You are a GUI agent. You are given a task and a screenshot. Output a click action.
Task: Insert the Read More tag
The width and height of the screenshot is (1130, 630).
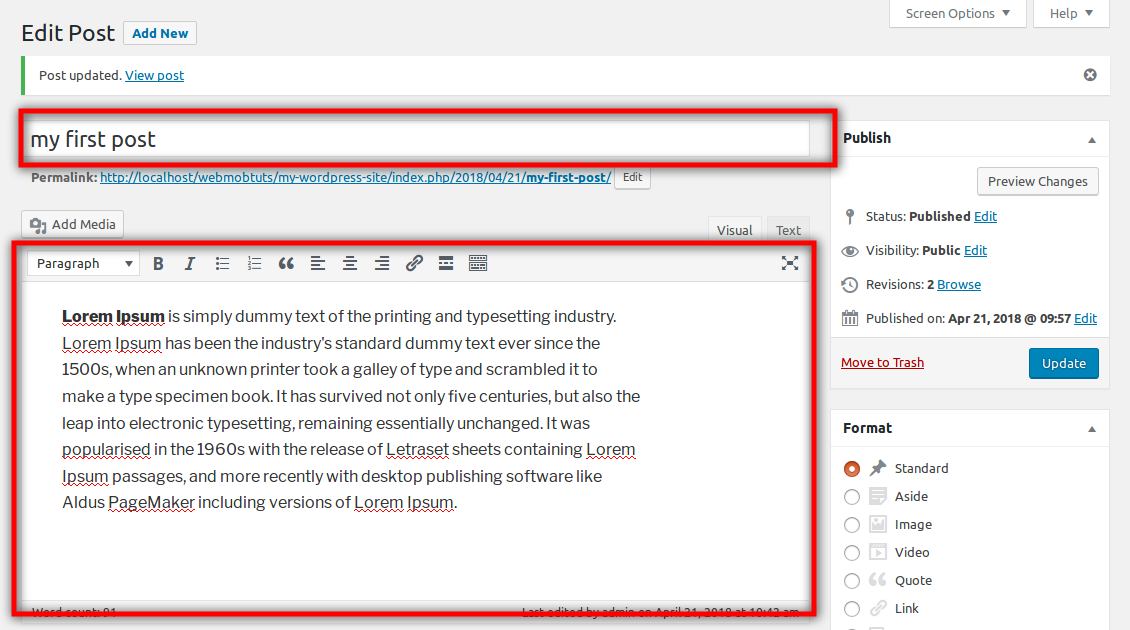pos(446,263)
